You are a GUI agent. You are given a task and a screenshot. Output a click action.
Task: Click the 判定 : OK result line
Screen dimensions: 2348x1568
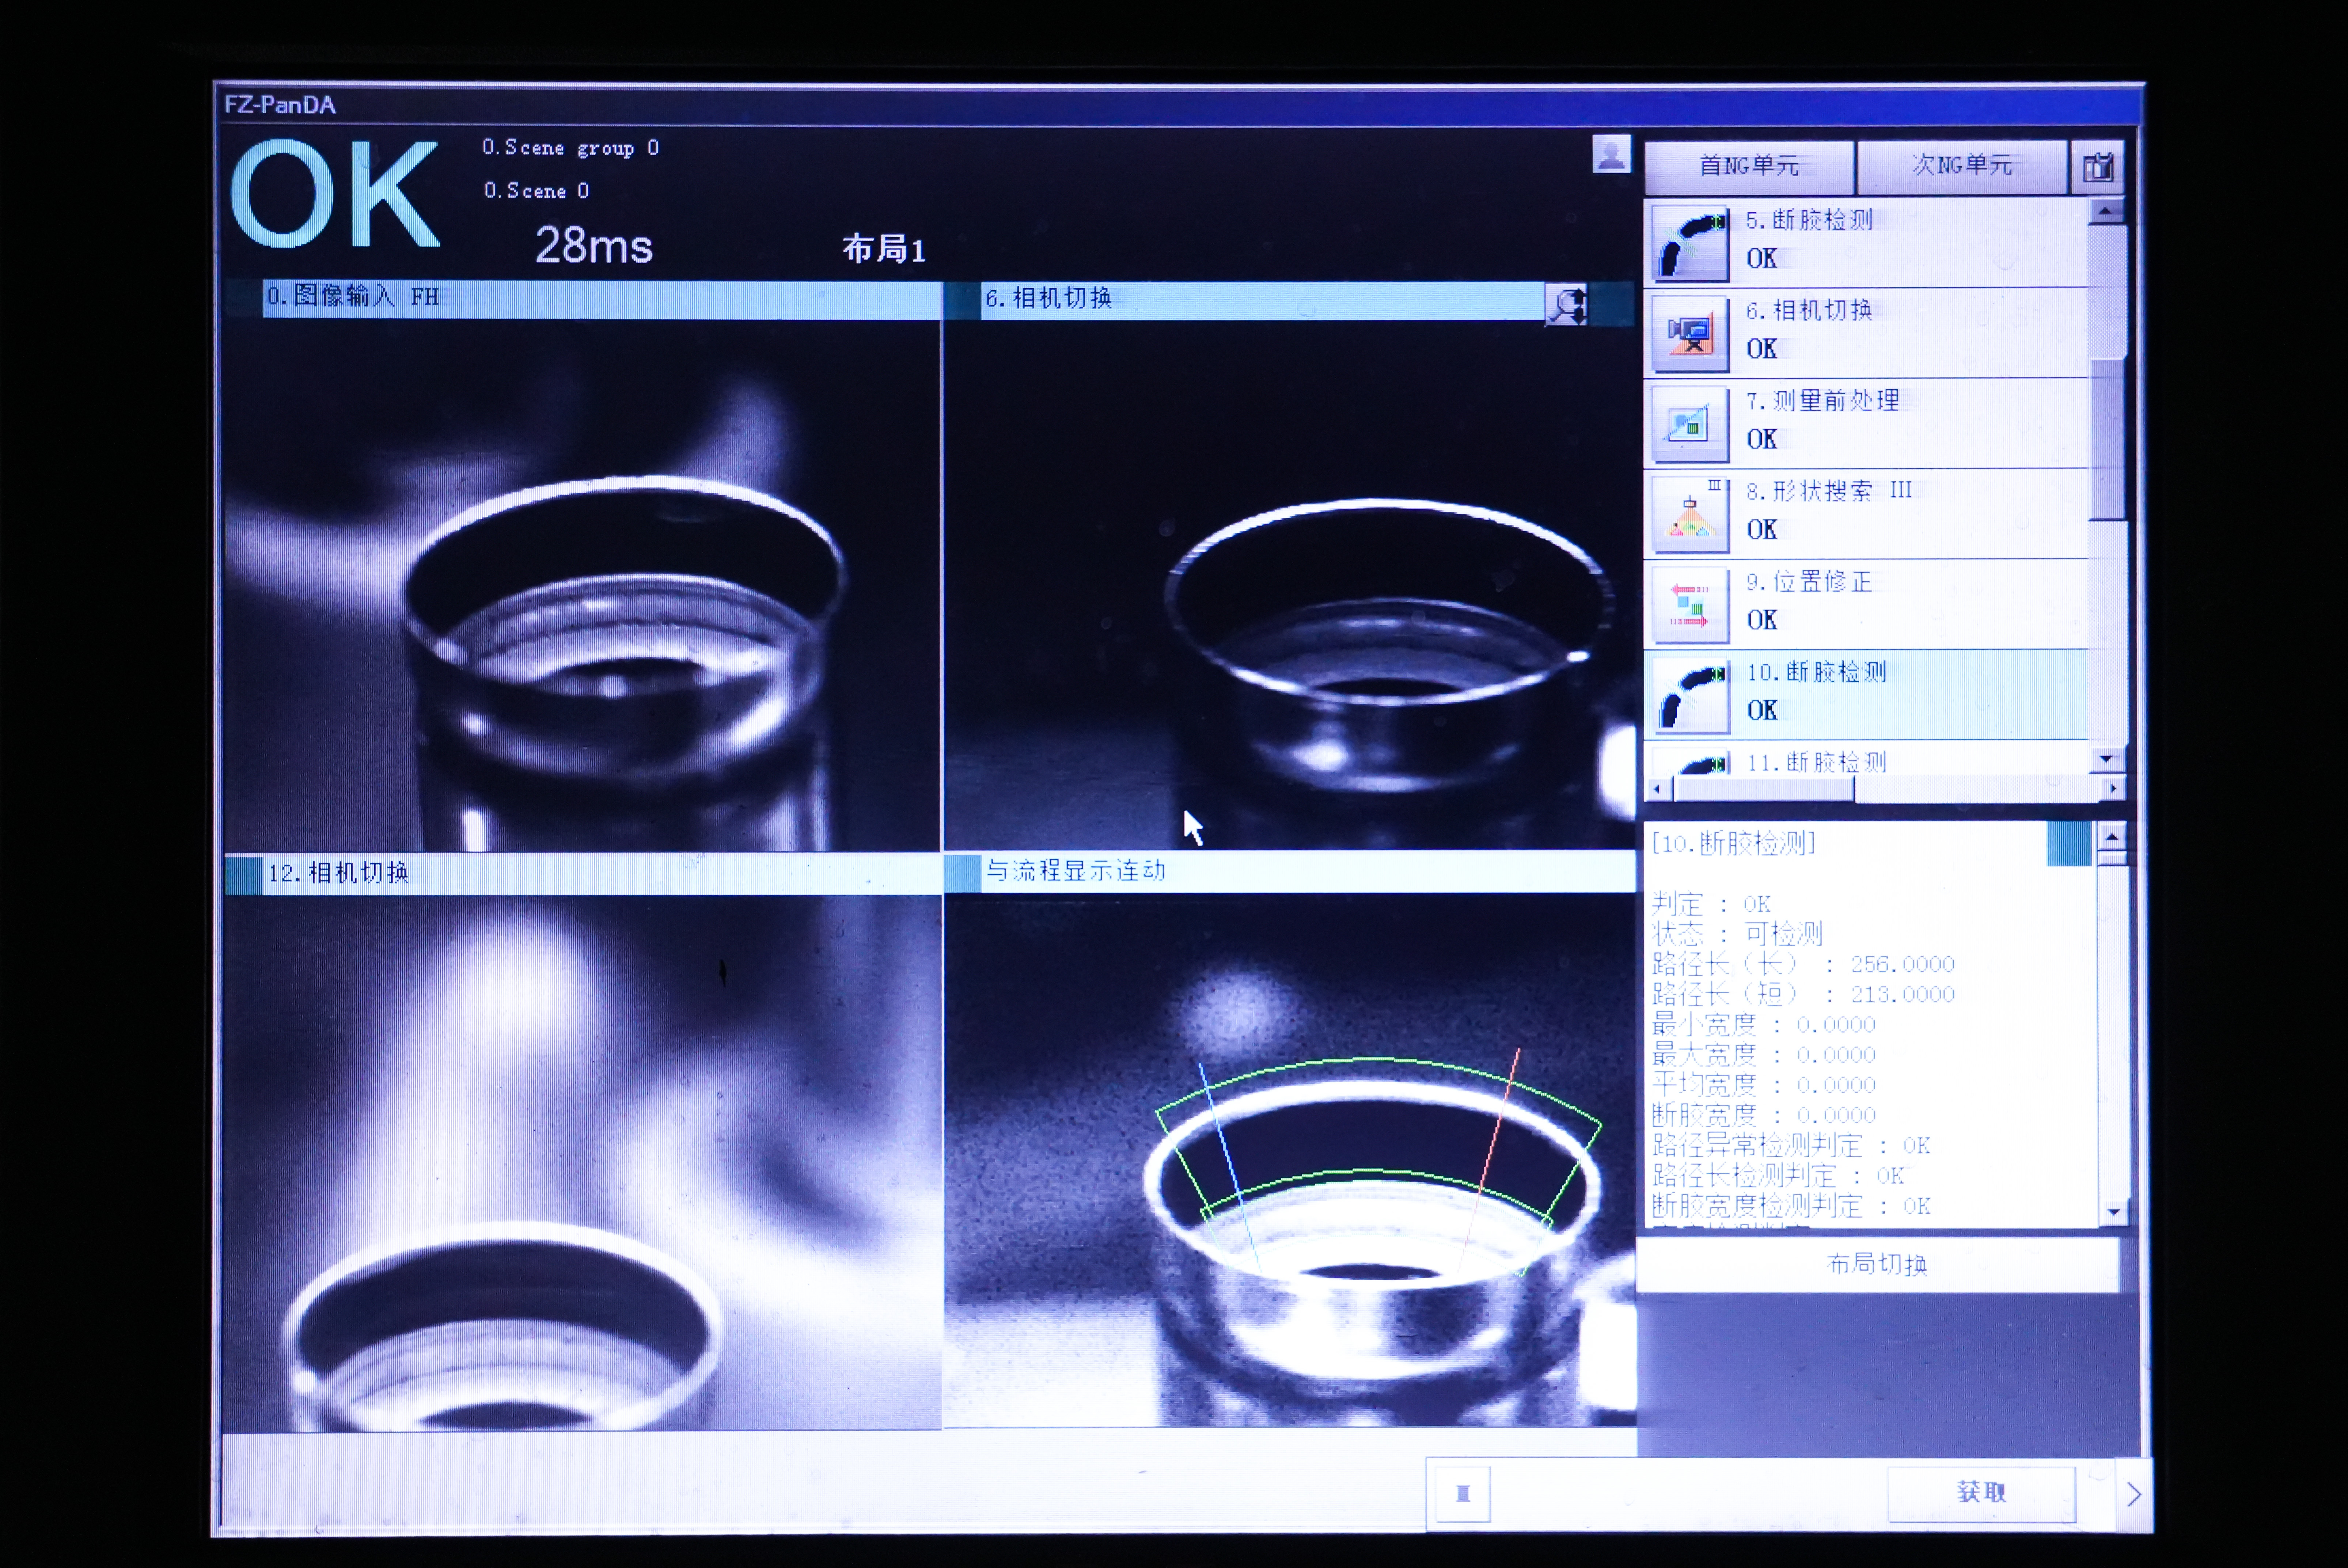(x=1711, y=904)
